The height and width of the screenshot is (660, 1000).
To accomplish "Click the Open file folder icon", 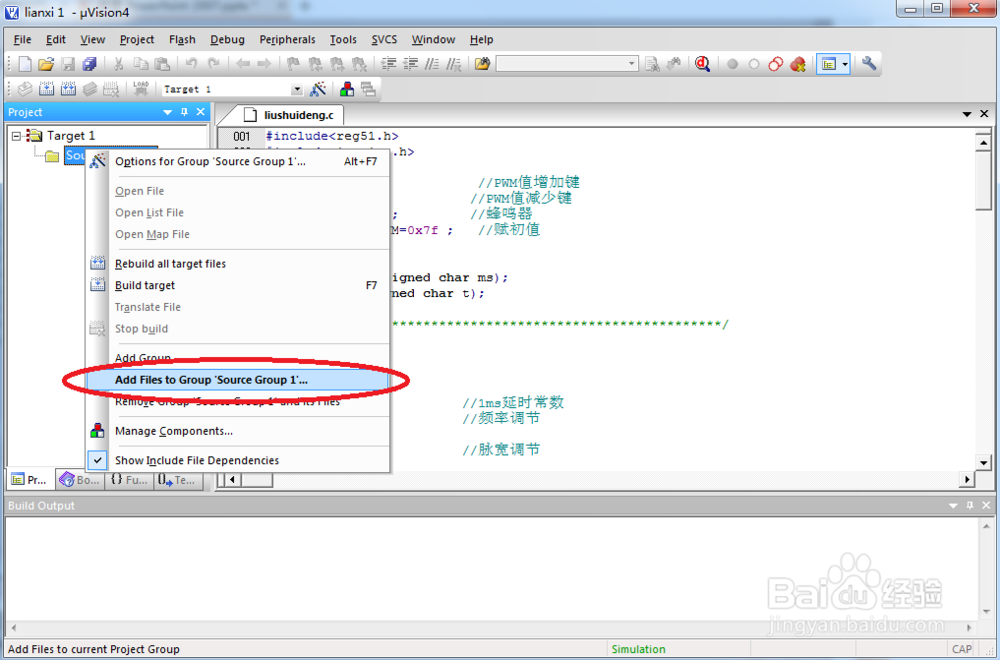I will point(46,64).
